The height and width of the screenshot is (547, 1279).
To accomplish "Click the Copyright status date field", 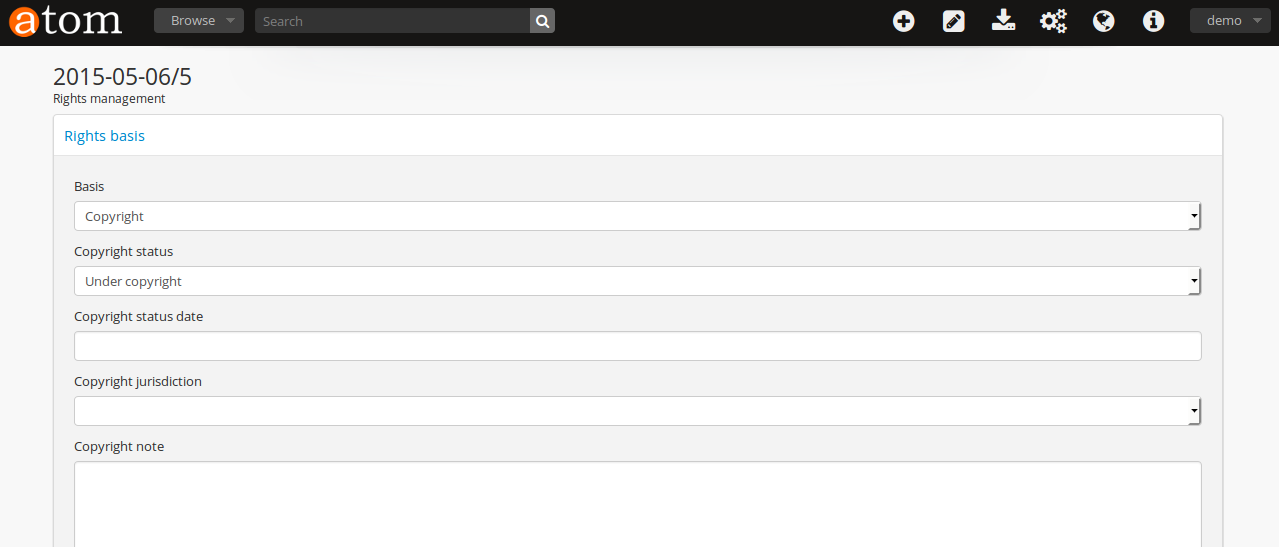I will 637,346.
